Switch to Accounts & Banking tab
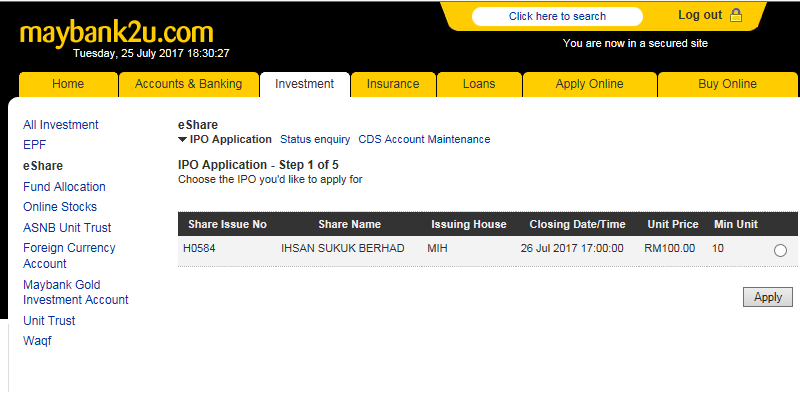 tap(188, 84)
